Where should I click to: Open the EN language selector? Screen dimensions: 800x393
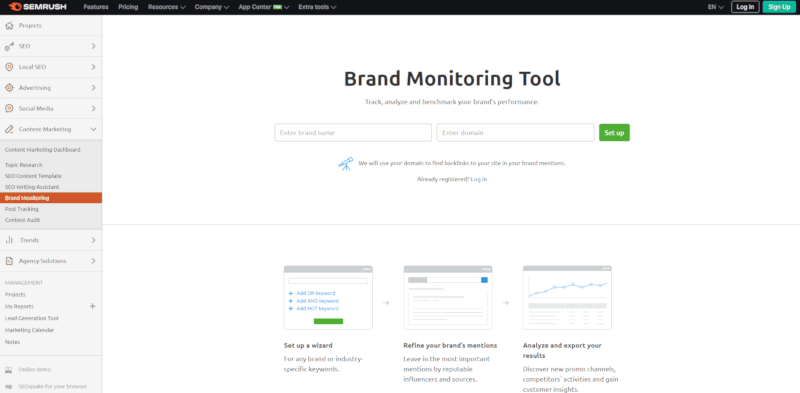tap(715, 7)
